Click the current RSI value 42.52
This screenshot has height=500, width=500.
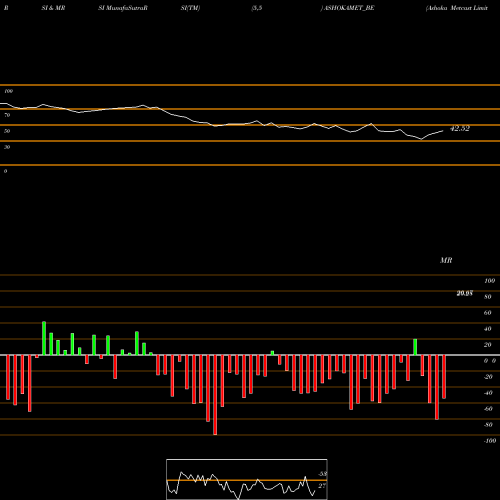pos(460,128)
